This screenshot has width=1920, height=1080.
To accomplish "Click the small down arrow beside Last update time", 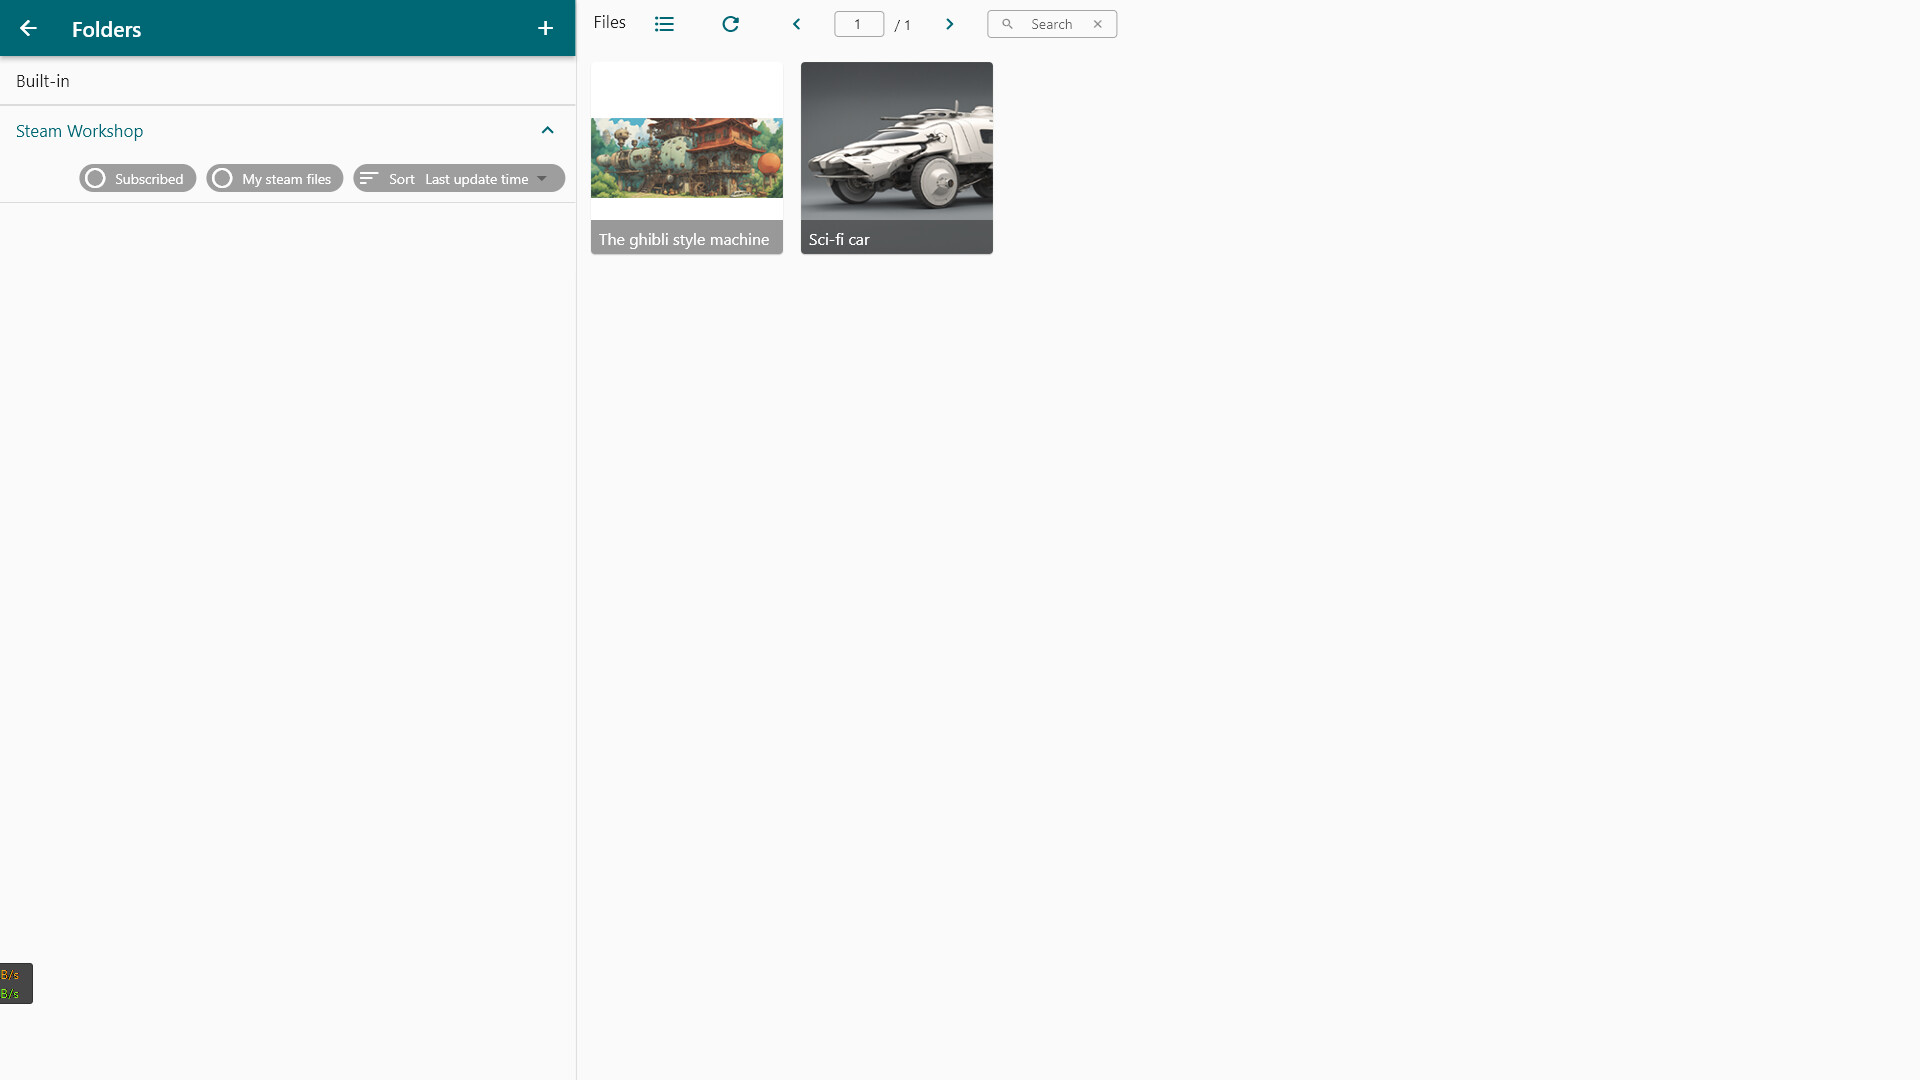I will [543, 178].
